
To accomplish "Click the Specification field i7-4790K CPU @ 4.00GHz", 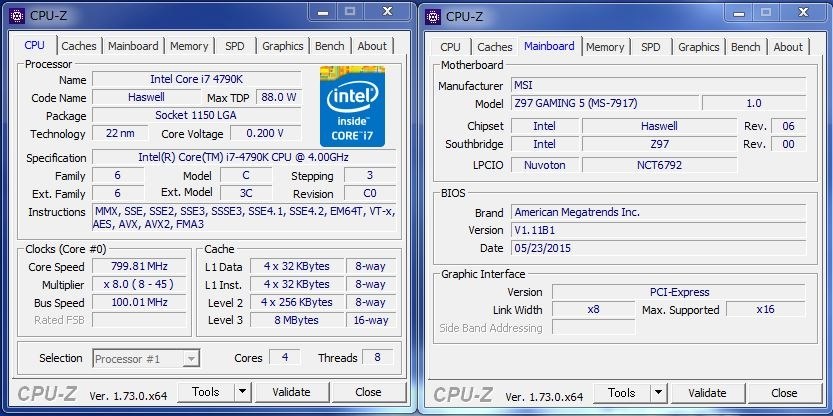I will click(244, 157).
